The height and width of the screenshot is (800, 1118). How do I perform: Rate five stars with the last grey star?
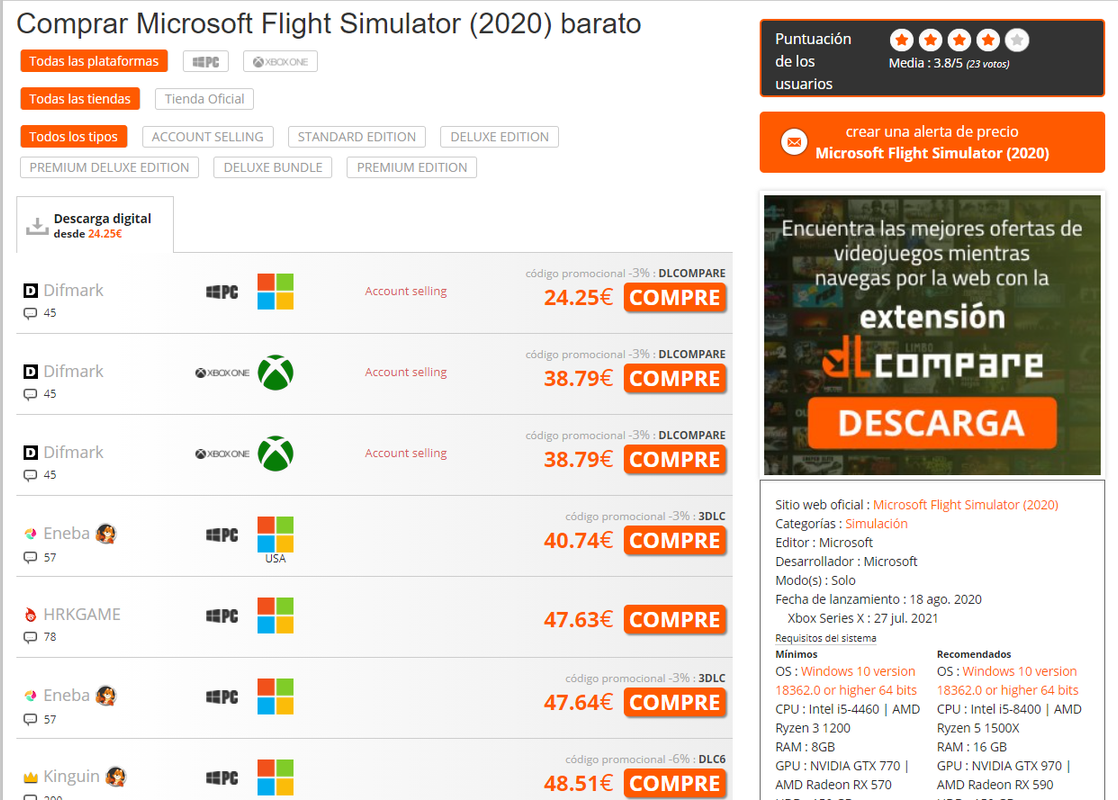[x=1017, y=40]
